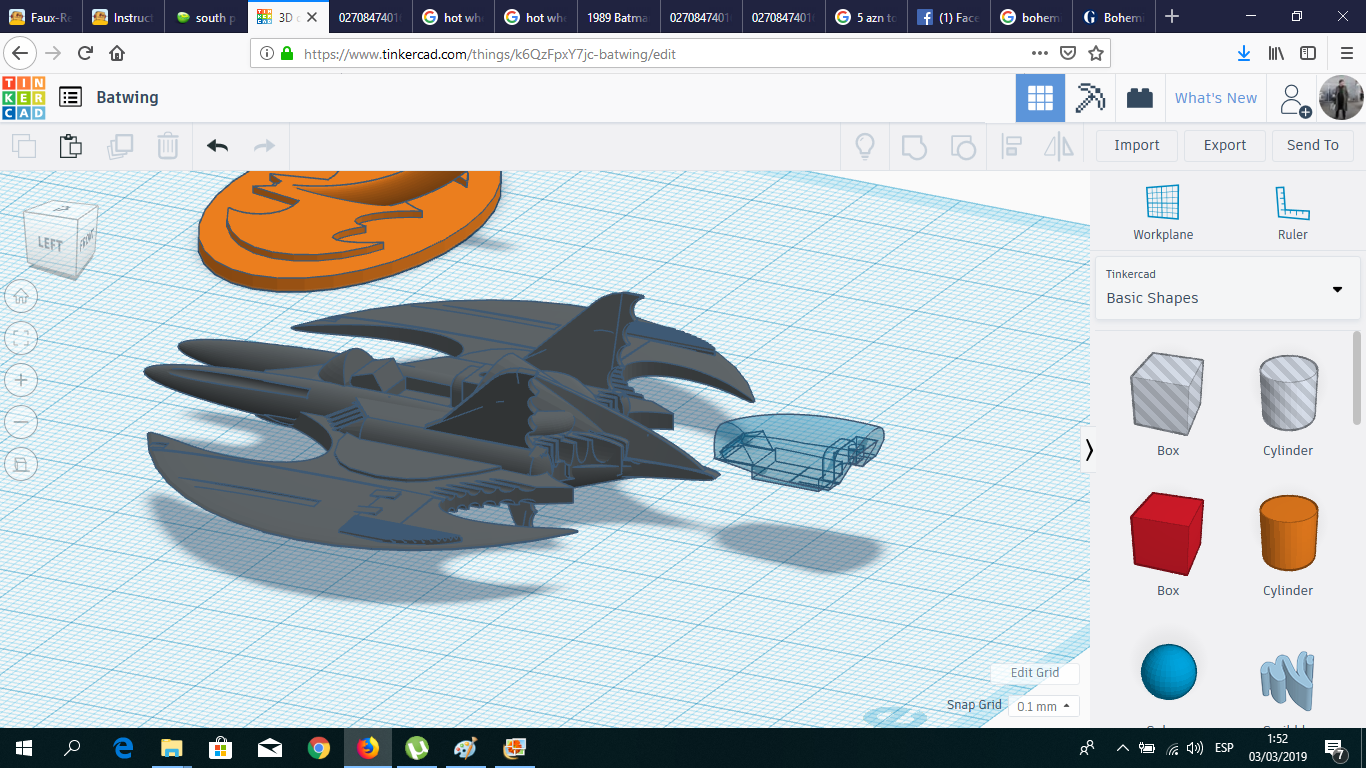Pick the blue Sphere shape
The height and width of the screenshot is (768, 1366).
pos(1168,672)
